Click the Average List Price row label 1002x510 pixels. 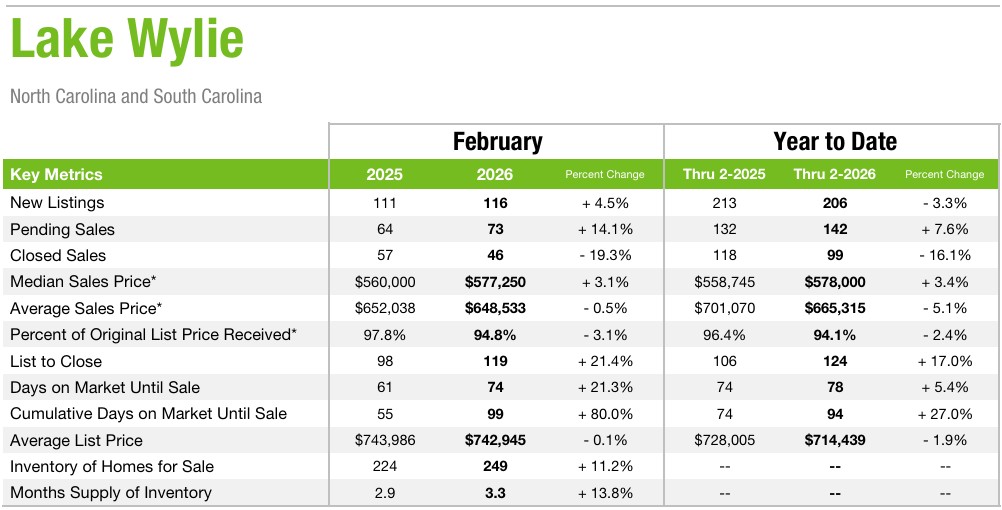click(76, 440)
